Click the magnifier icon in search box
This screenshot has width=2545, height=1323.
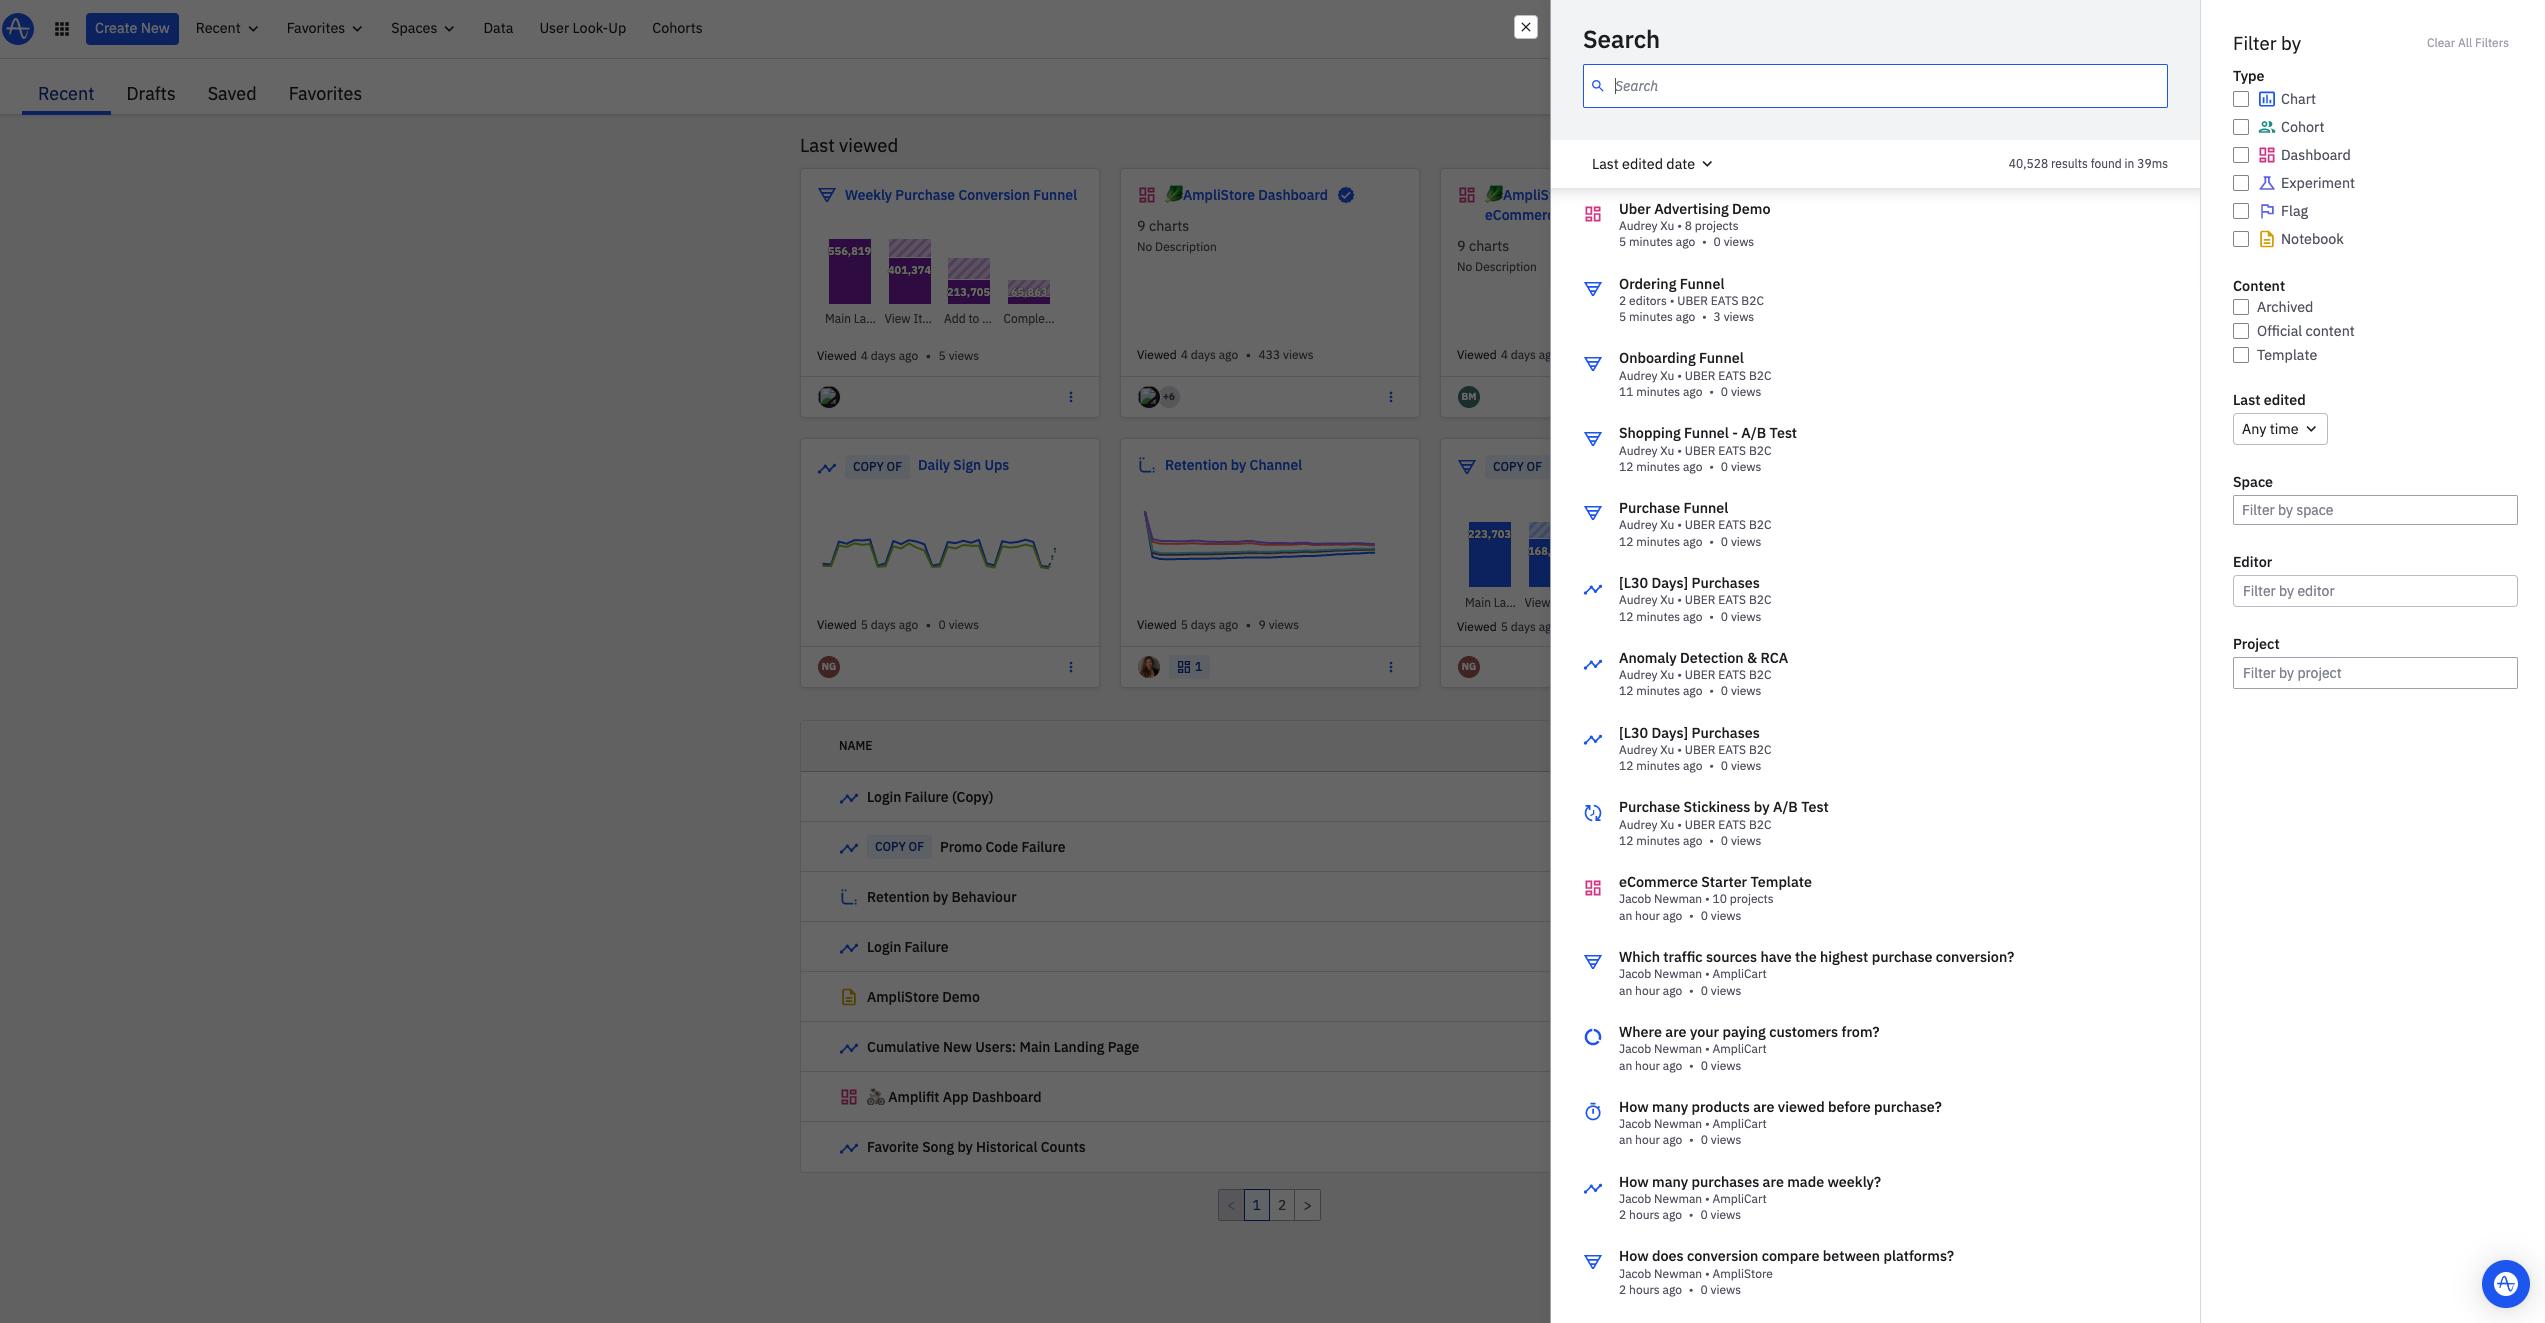click(x=1598, y=86)
